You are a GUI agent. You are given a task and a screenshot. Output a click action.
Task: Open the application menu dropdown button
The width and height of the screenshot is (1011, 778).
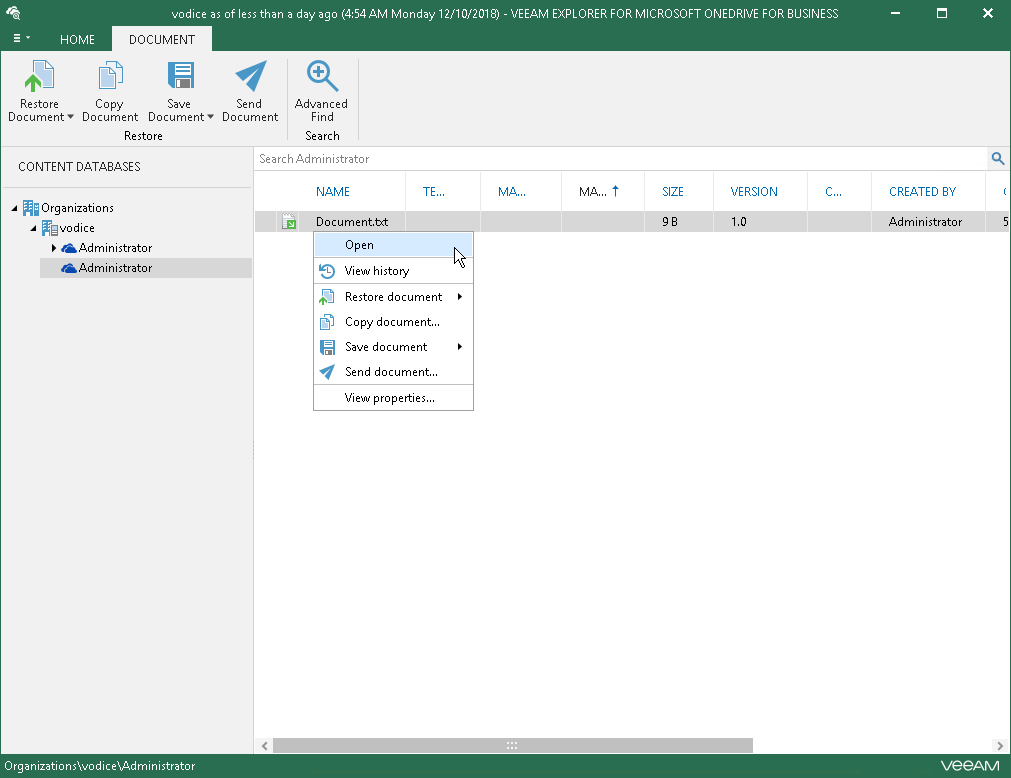(21, 38)
